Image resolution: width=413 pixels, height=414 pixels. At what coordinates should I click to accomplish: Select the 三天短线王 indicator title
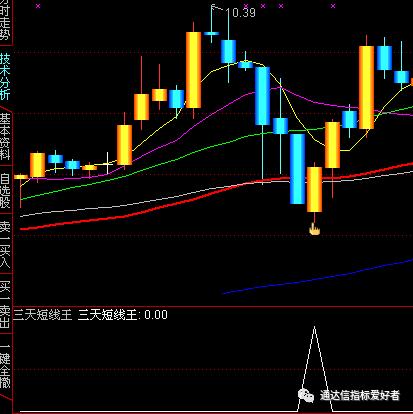[43, 315]
